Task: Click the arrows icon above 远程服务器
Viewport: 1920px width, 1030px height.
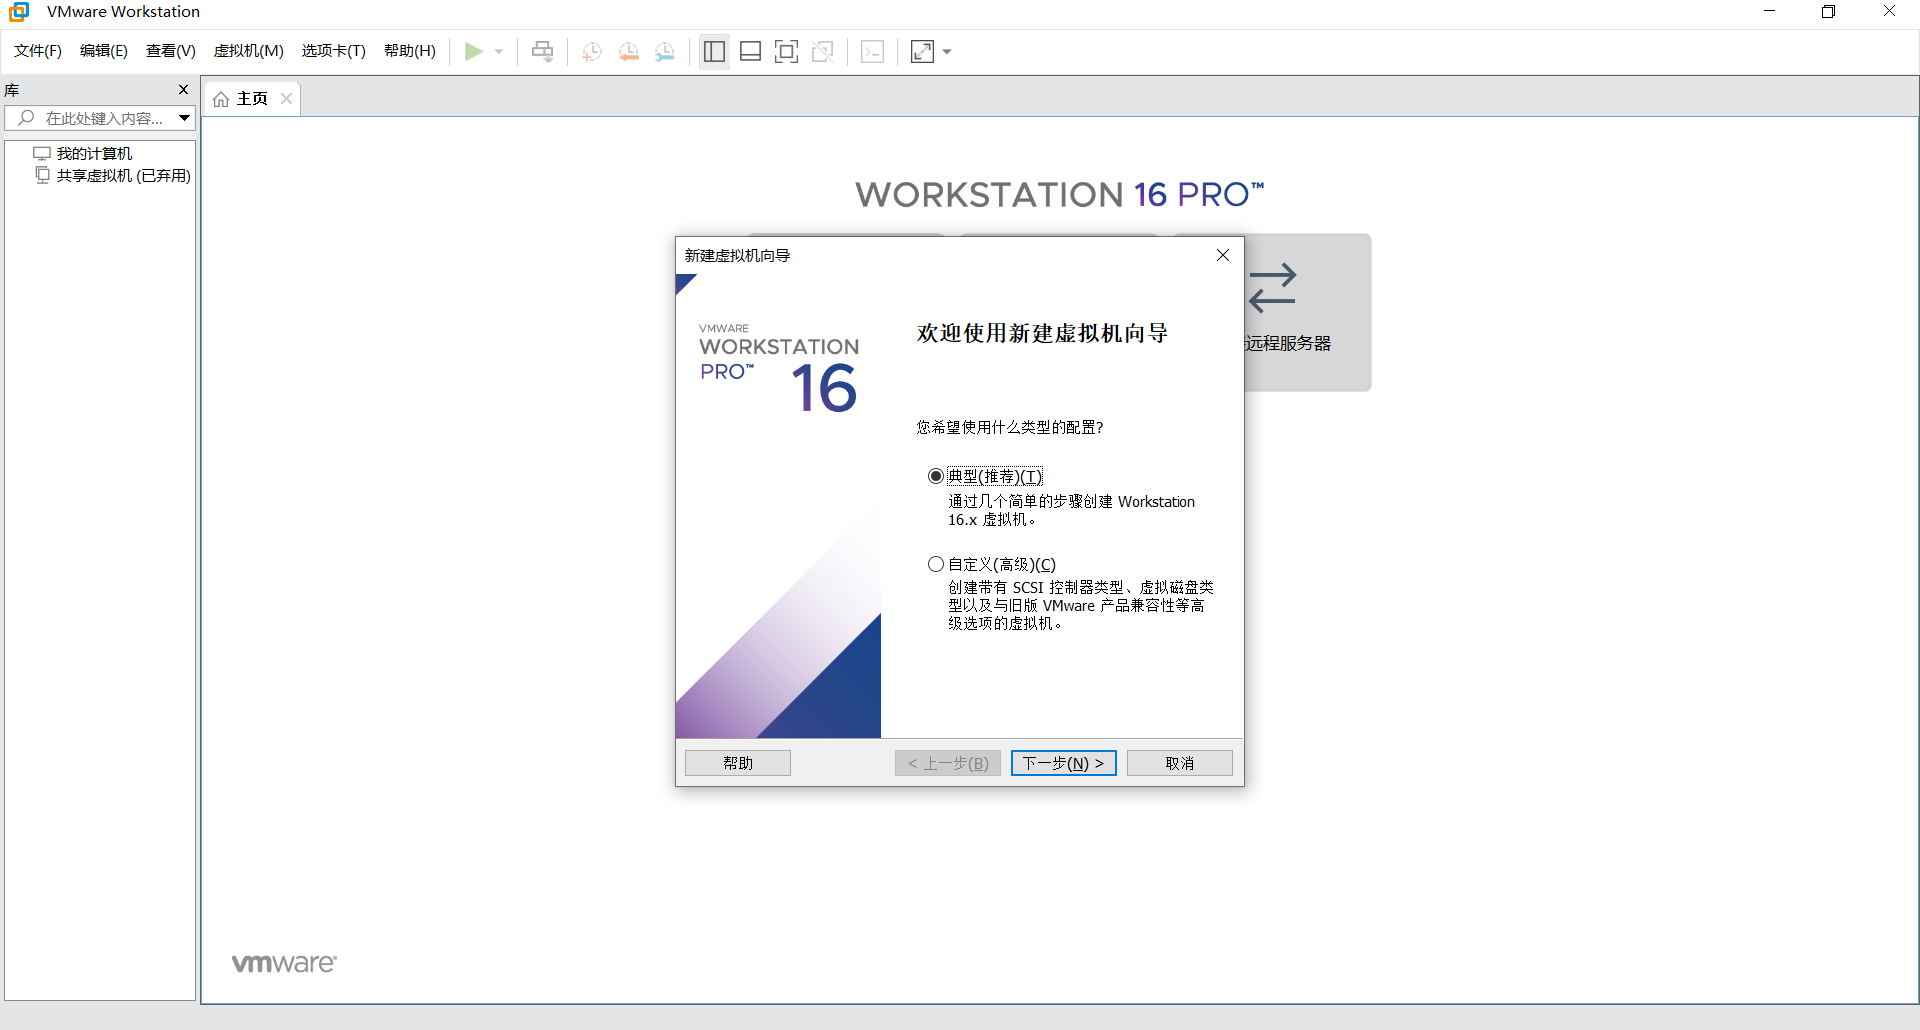Action: [1272, 288]
